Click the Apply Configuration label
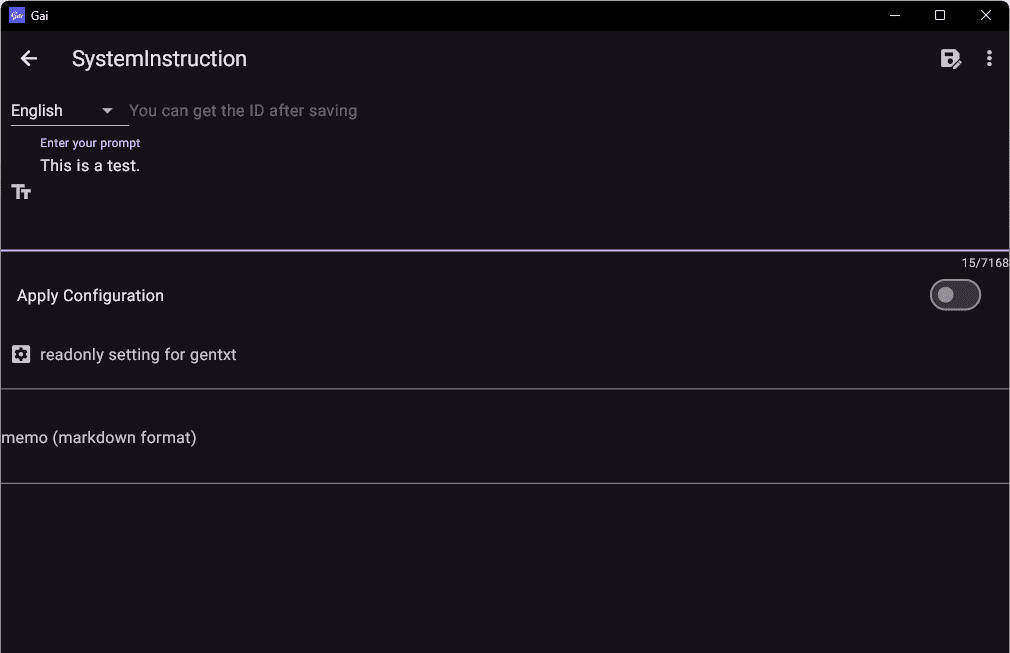 pos(90,296)
